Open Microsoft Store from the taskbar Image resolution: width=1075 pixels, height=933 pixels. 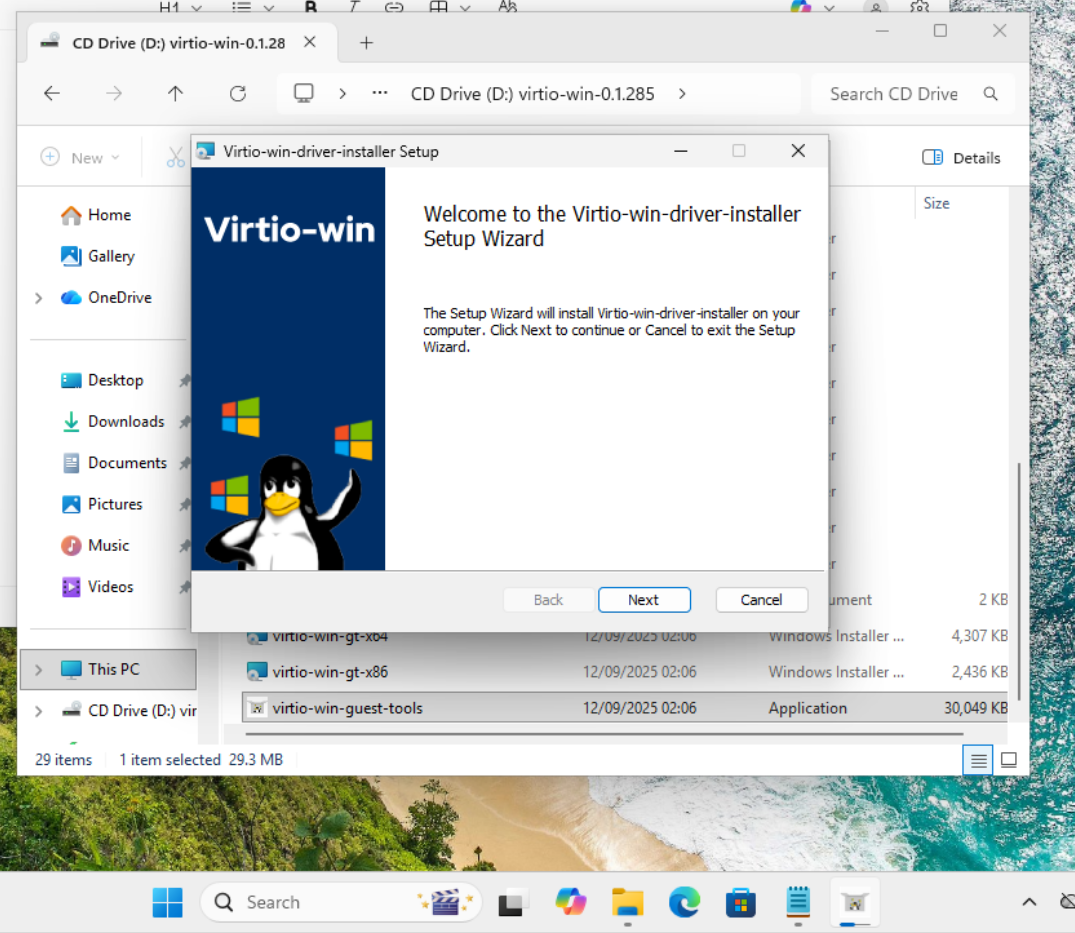pyautogui.click(x=741, y=902)
